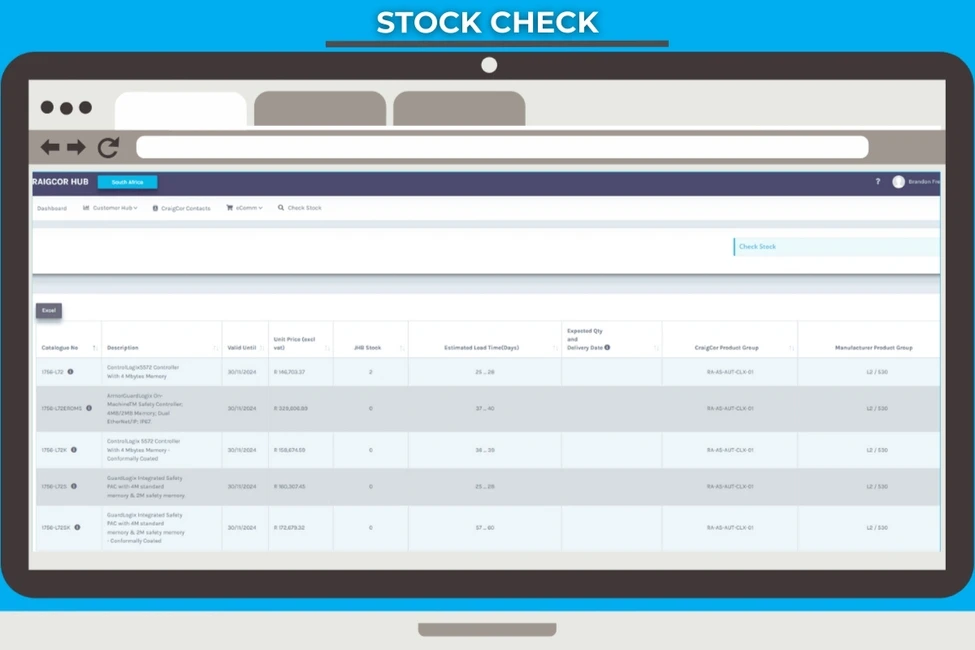Click unit price R 329,606.89

coord(290,409)
